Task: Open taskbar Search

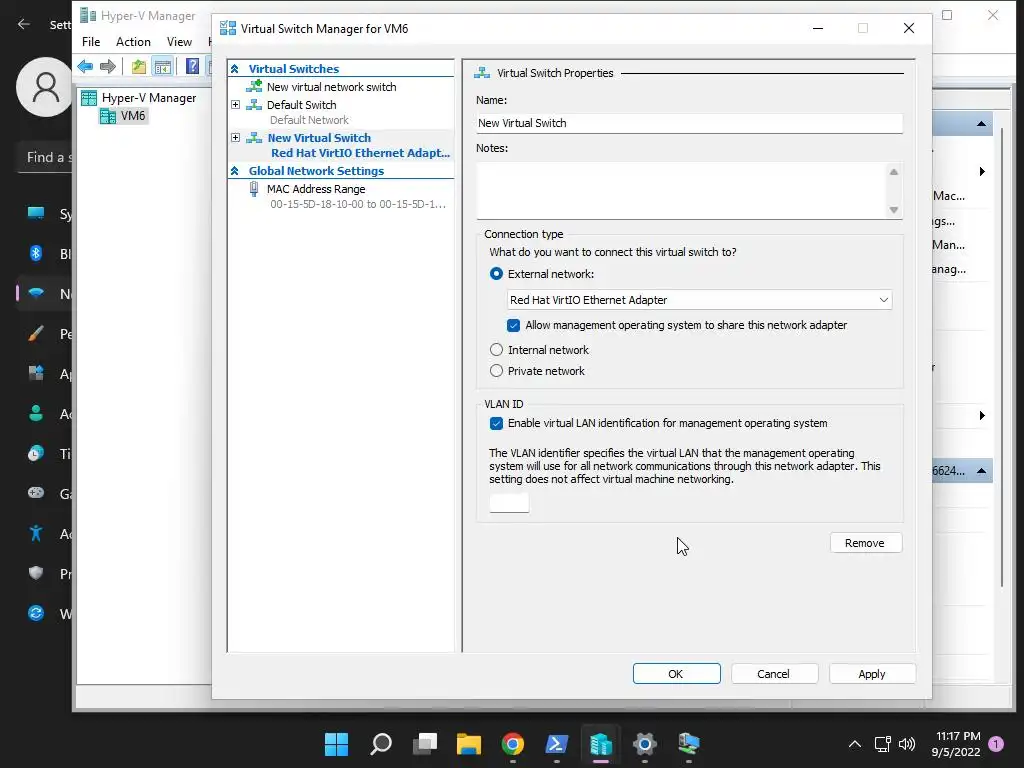Action: [x=381, y=743]
